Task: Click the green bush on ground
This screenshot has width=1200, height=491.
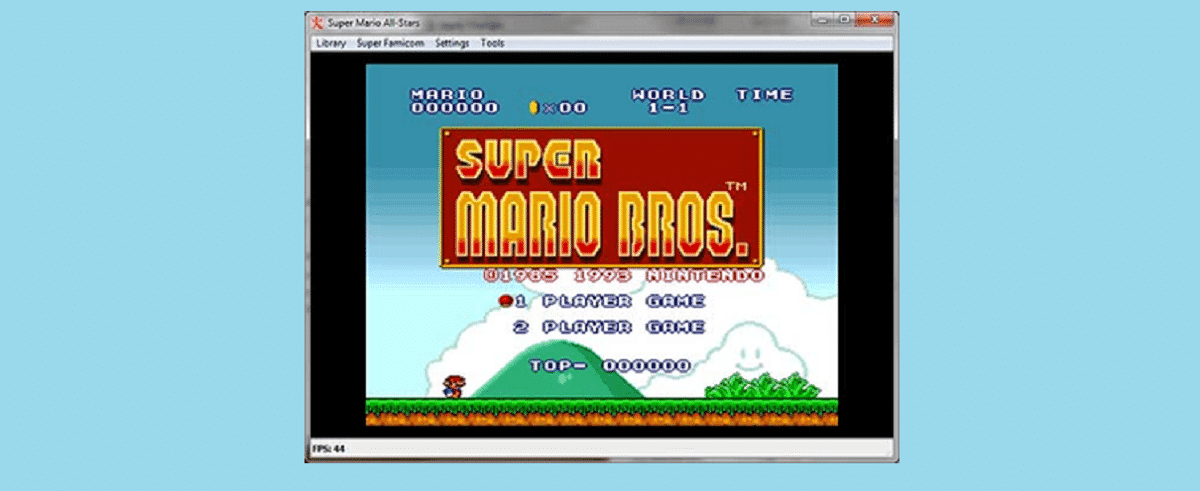Action: pyautogui.click(x=762, y=386)
